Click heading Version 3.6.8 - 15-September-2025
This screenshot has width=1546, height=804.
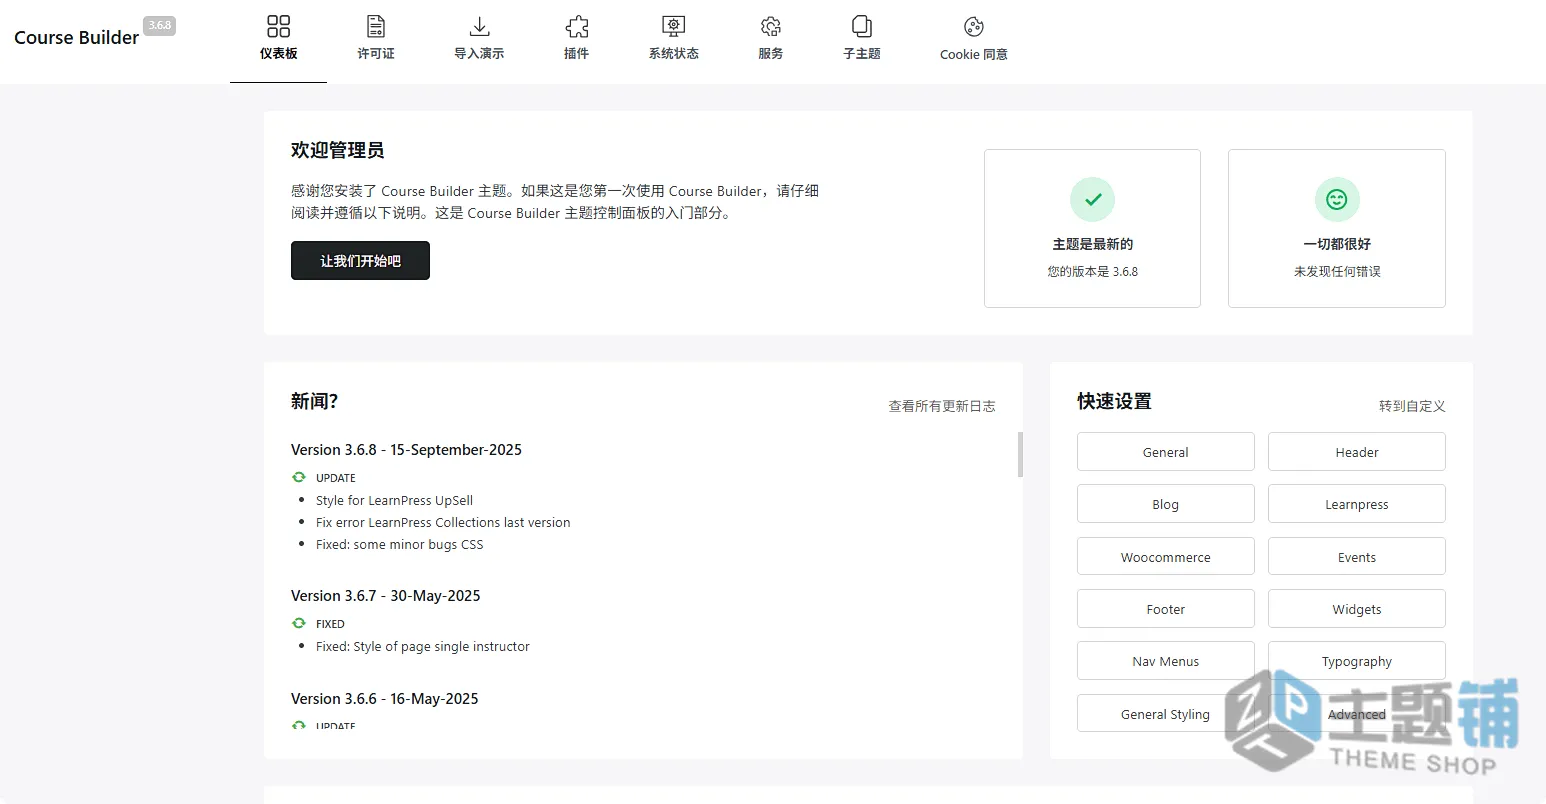point(406,450)
